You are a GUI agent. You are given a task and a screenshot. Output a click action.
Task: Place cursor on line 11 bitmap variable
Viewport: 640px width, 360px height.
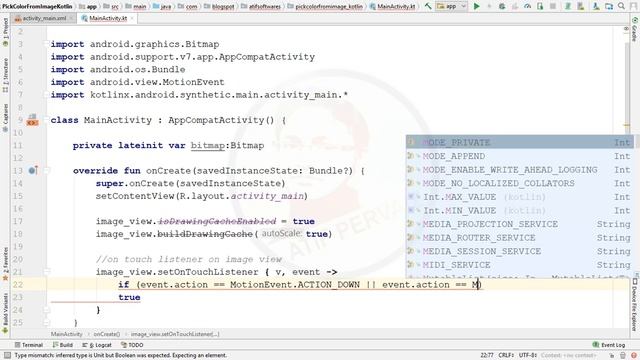[207, 145]
